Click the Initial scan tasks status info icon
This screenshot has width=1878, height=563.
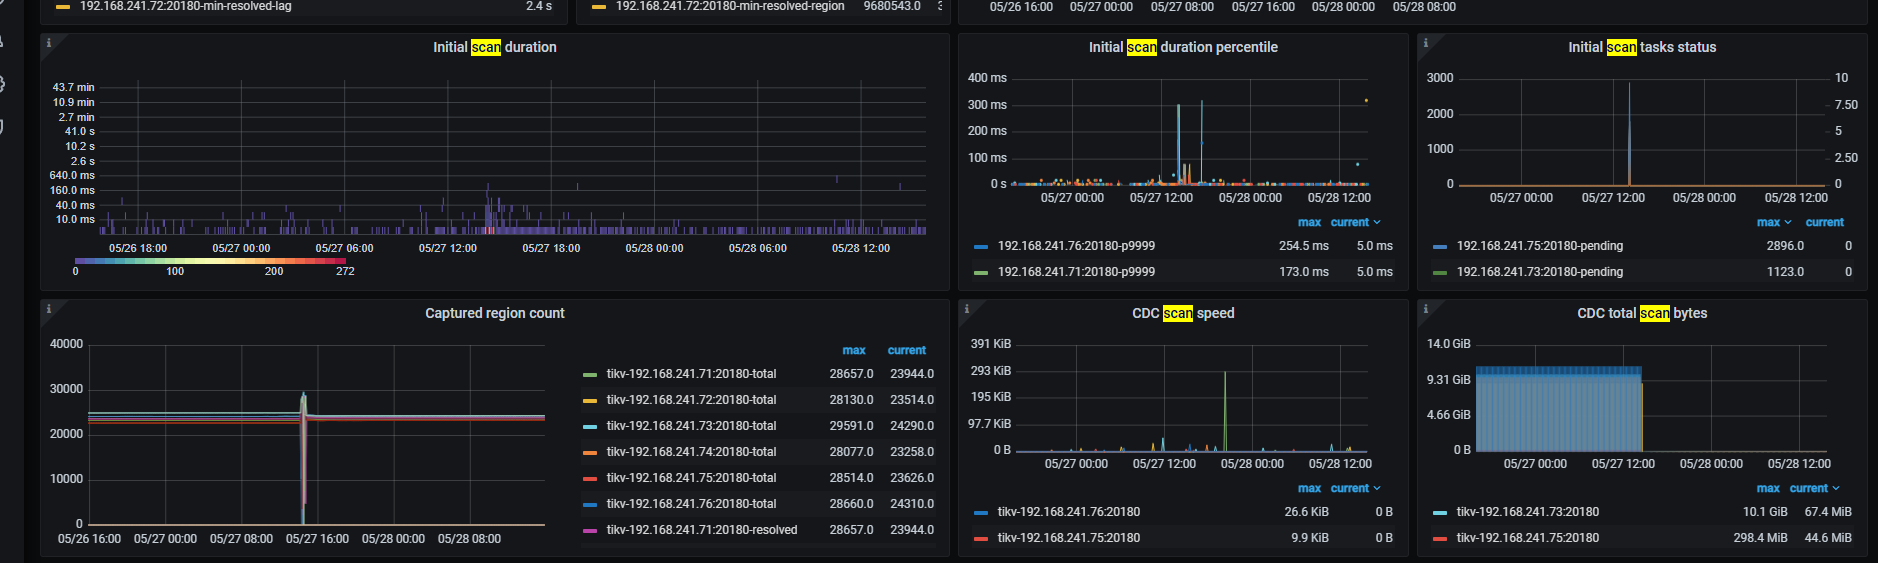coord(1426,43)
